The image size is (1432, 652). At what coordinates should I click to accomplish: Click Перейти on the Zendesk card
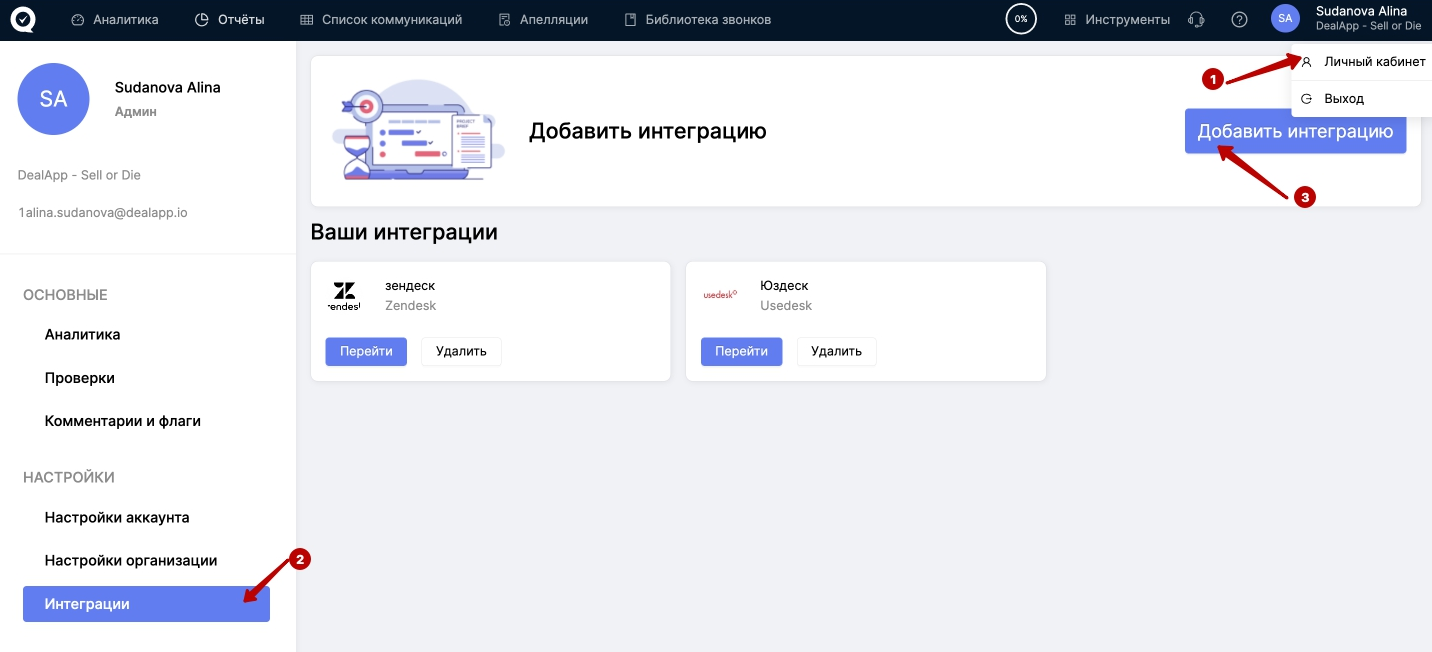[366, 352]
